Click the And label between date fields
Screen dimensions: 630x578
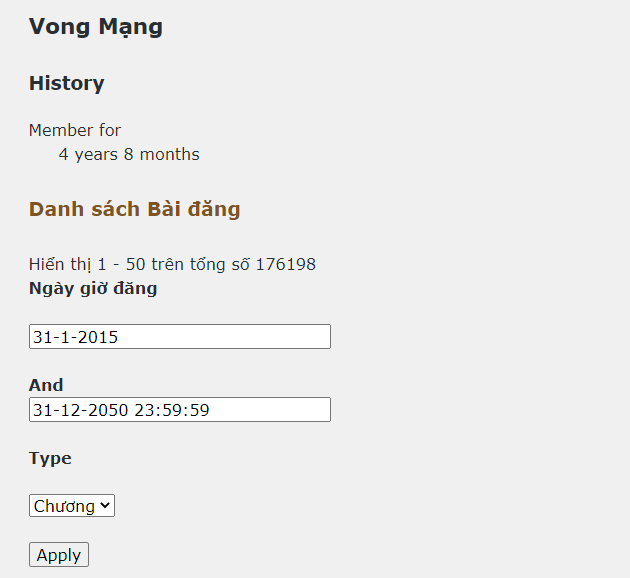tap(46, 385)
